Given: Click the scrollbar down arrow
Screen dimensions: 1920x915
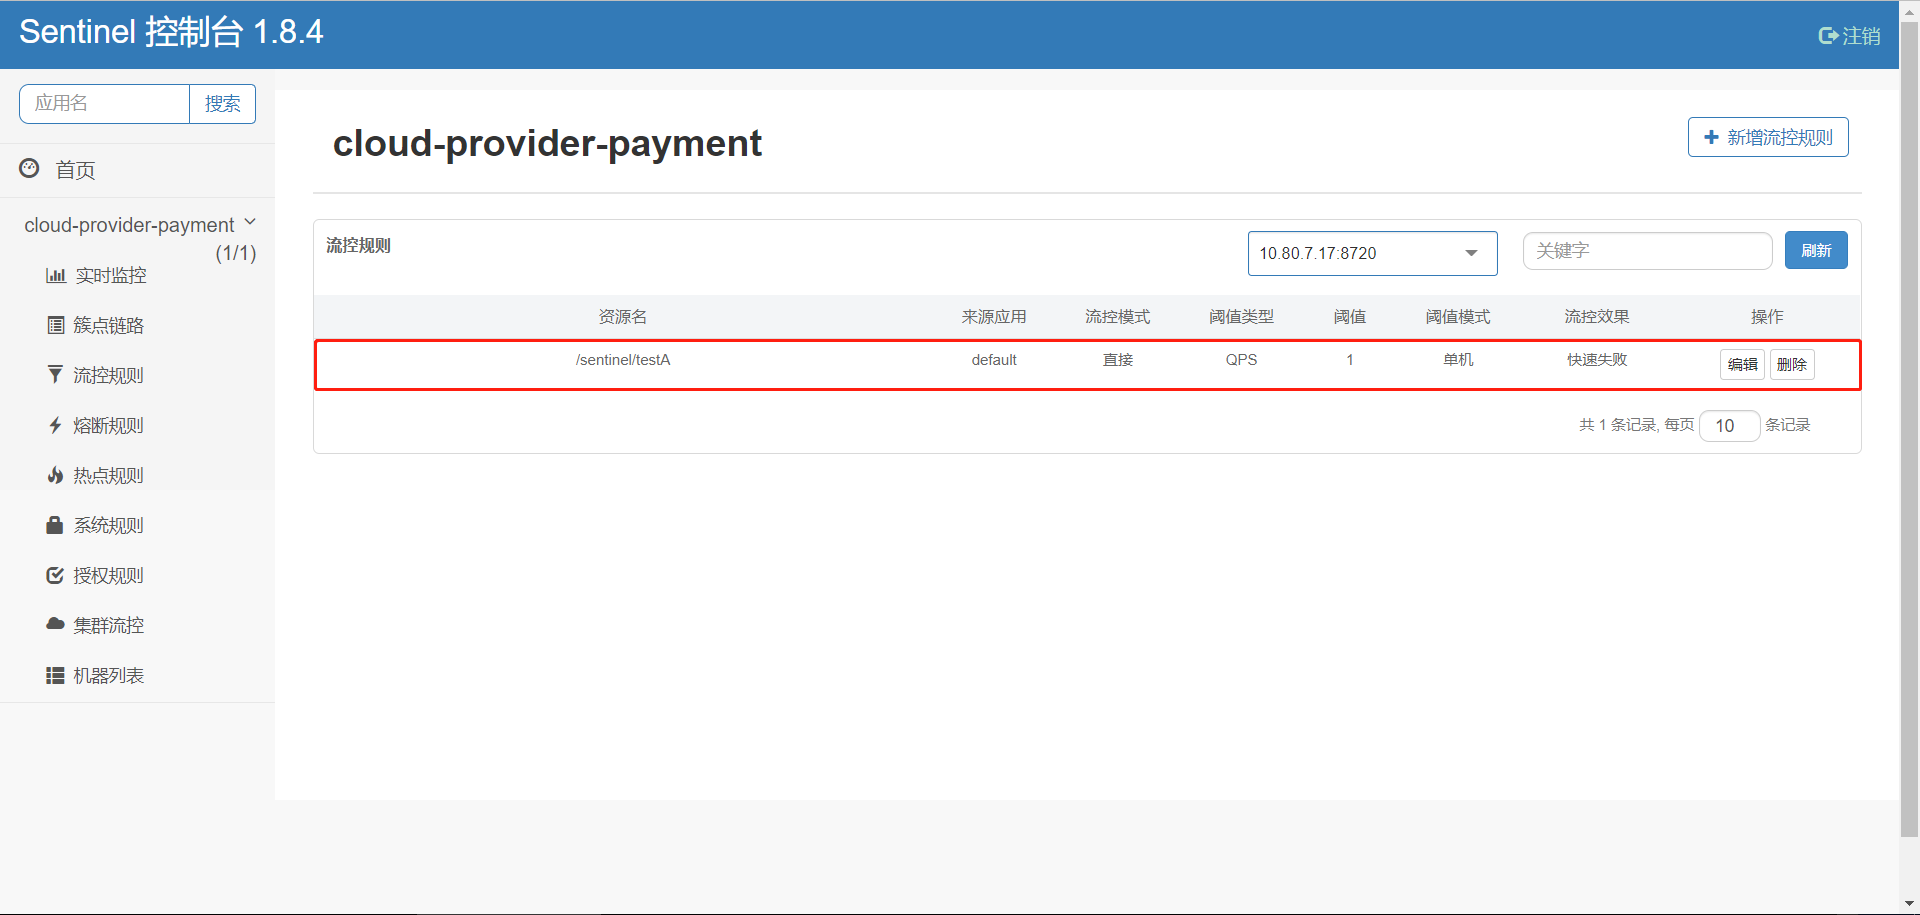Looking at the screenshot, I should coord(1909,904).
